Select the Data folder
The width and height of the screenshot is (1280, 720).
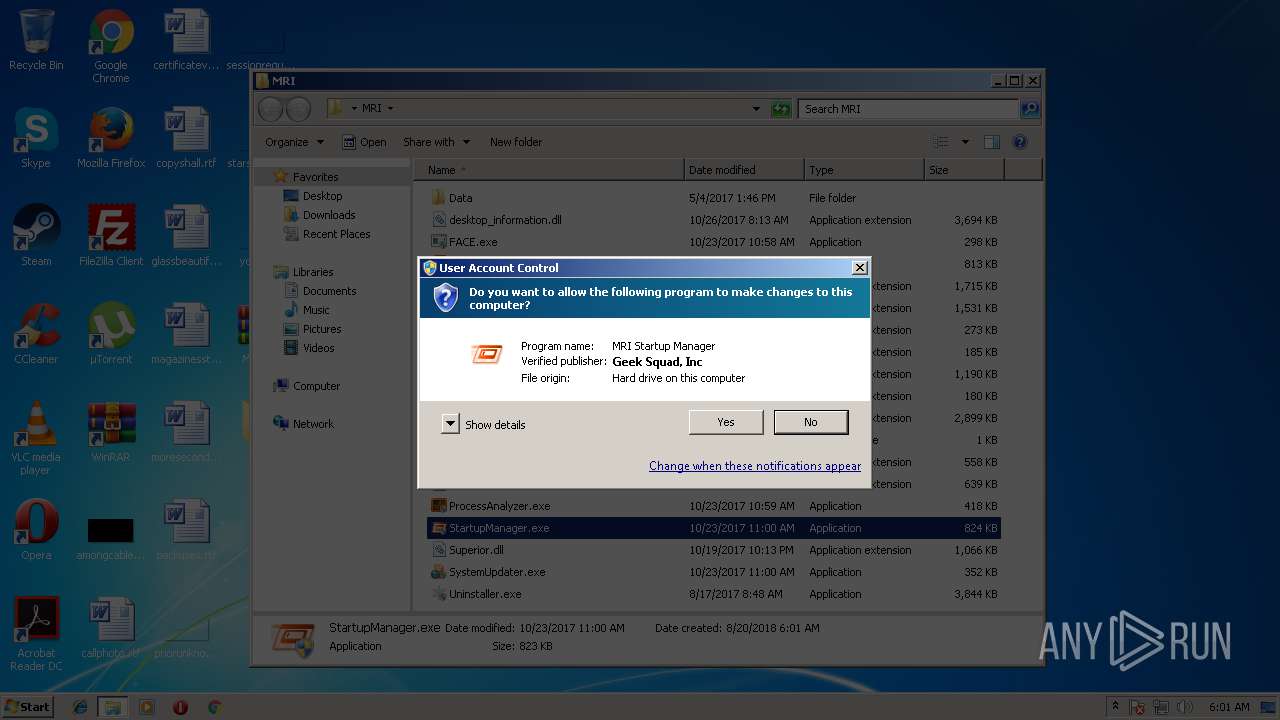(714, 198)
